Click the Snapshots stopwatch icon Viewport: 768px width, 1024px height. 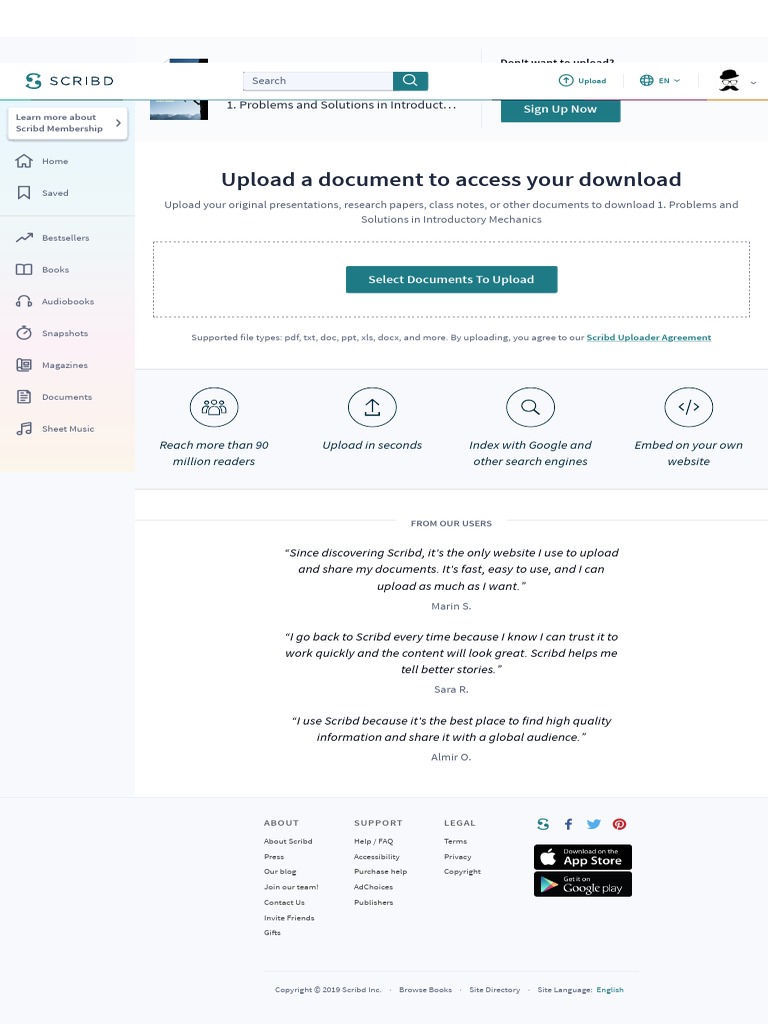pyautogui.click(x=24, y=333)
